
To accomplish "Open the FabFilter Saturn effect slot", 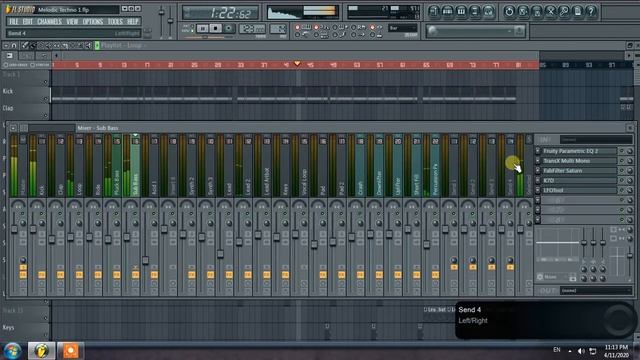I will pos(579,171).
